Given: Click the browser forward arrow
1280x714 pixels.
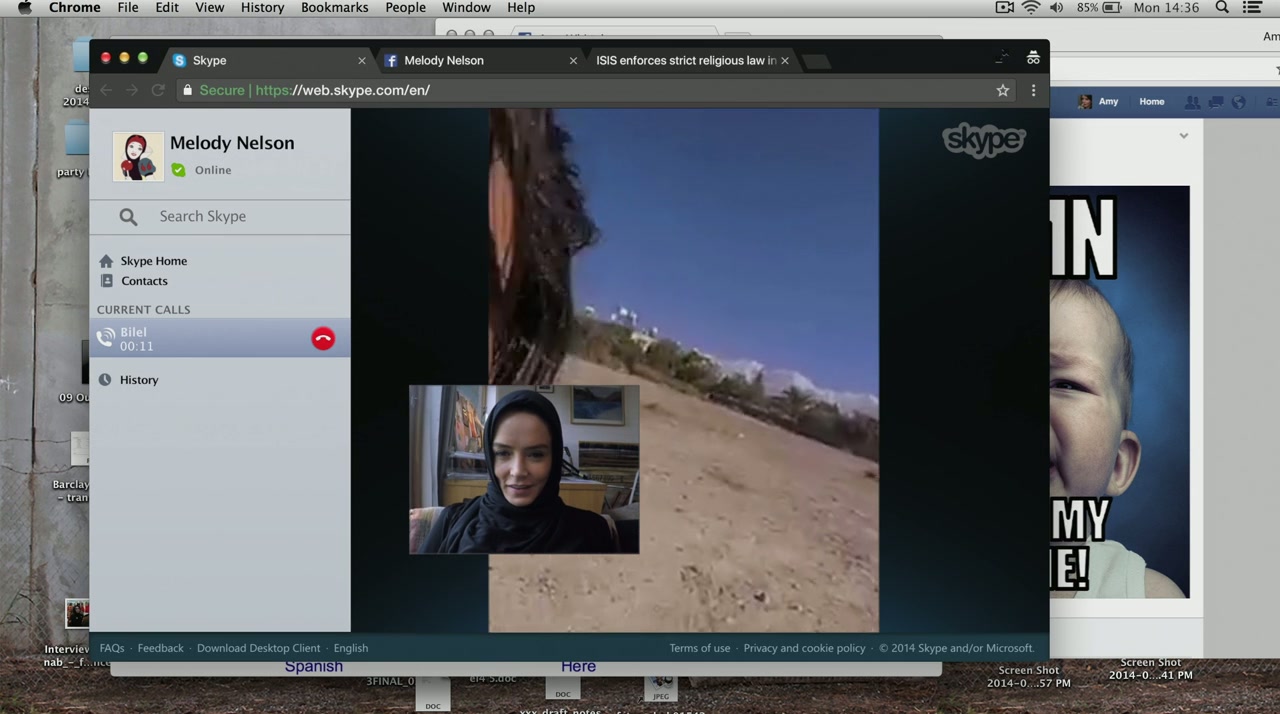Looking at the screenshot, I should [132, 90].
